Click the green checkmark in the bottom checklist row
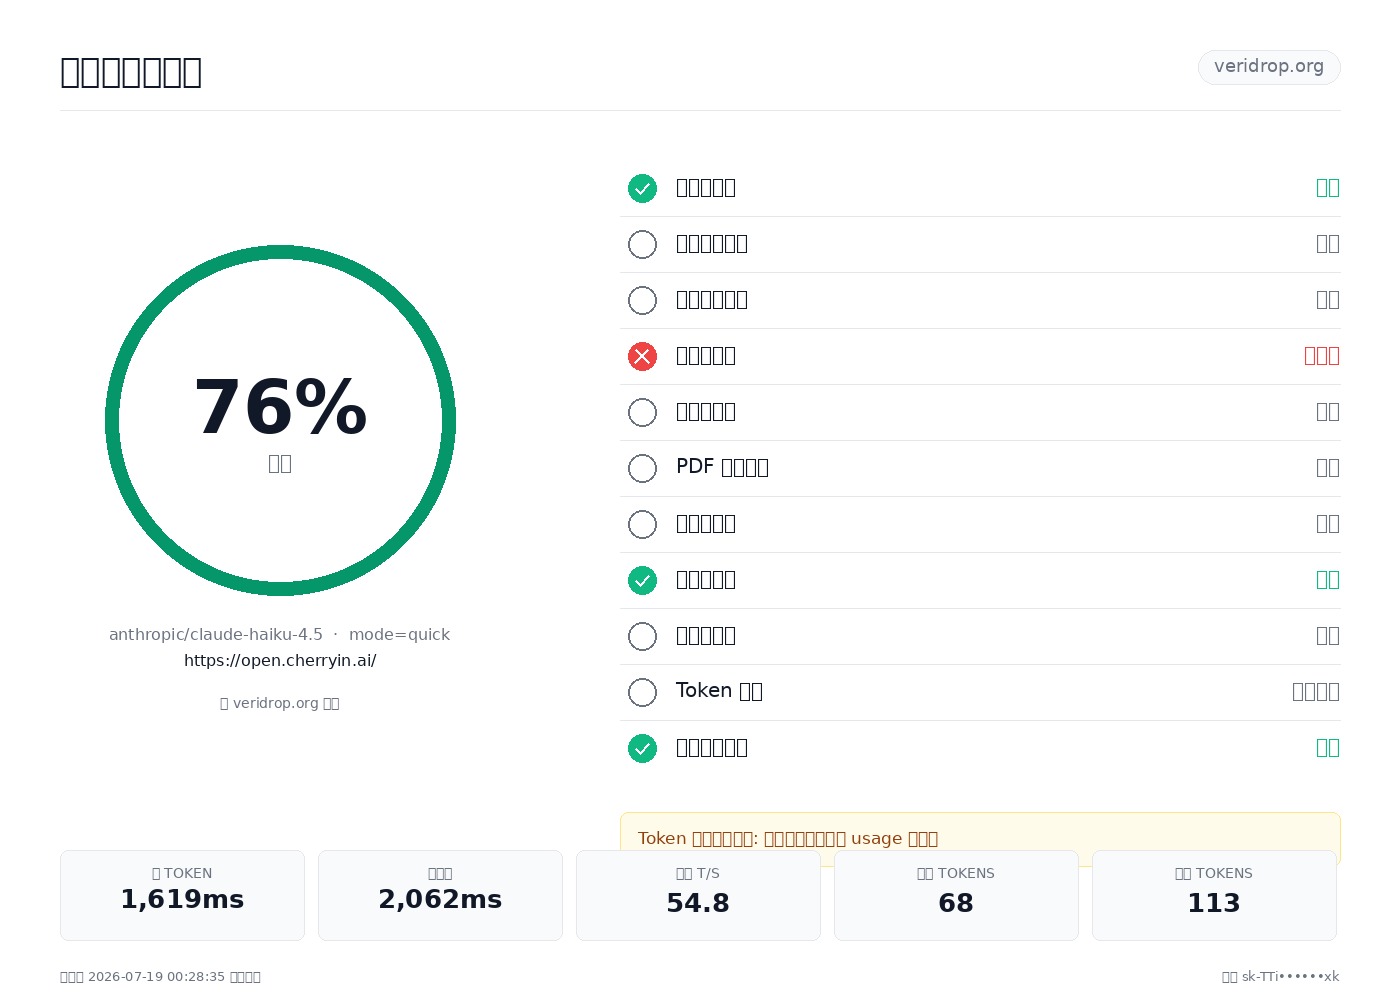The height and width of the screenshot is (1000, 1400). (x=642, y=748)
